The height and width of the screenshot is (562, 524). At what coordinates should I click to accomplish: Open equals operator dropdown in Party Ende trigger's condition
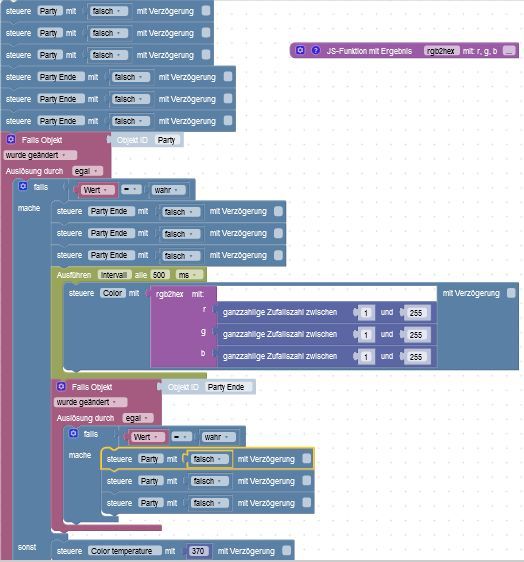tap(181, 437)
